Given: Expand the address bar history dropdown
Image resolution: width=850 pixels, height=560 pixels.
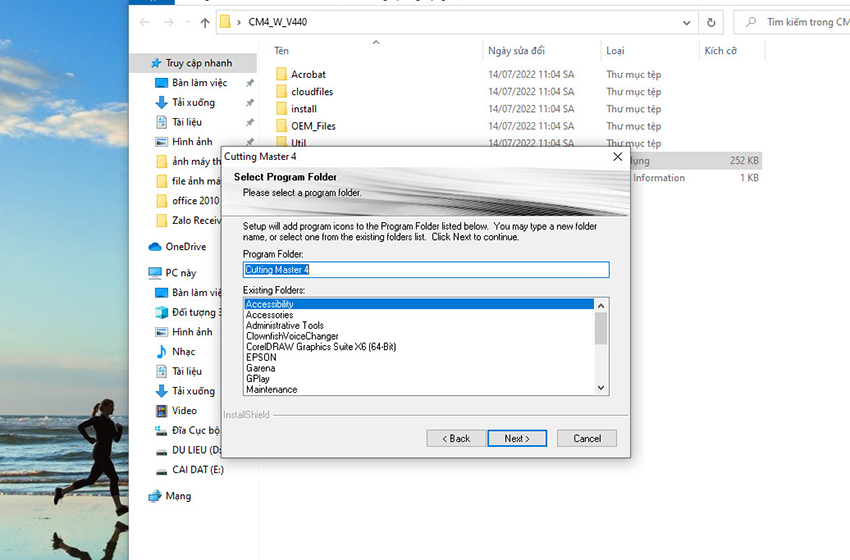Looking at the screenshot, I should tap(686, 22).
